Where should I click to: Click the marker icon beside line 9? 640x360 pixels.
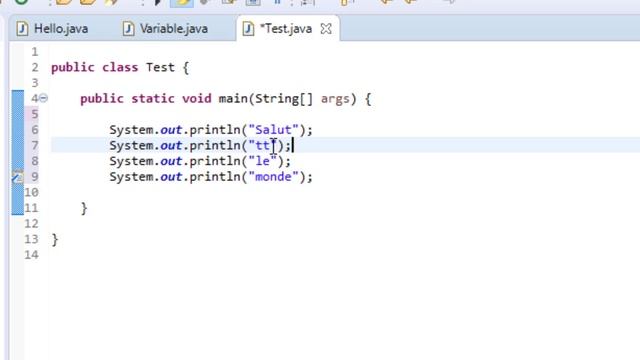coord(17,177)
